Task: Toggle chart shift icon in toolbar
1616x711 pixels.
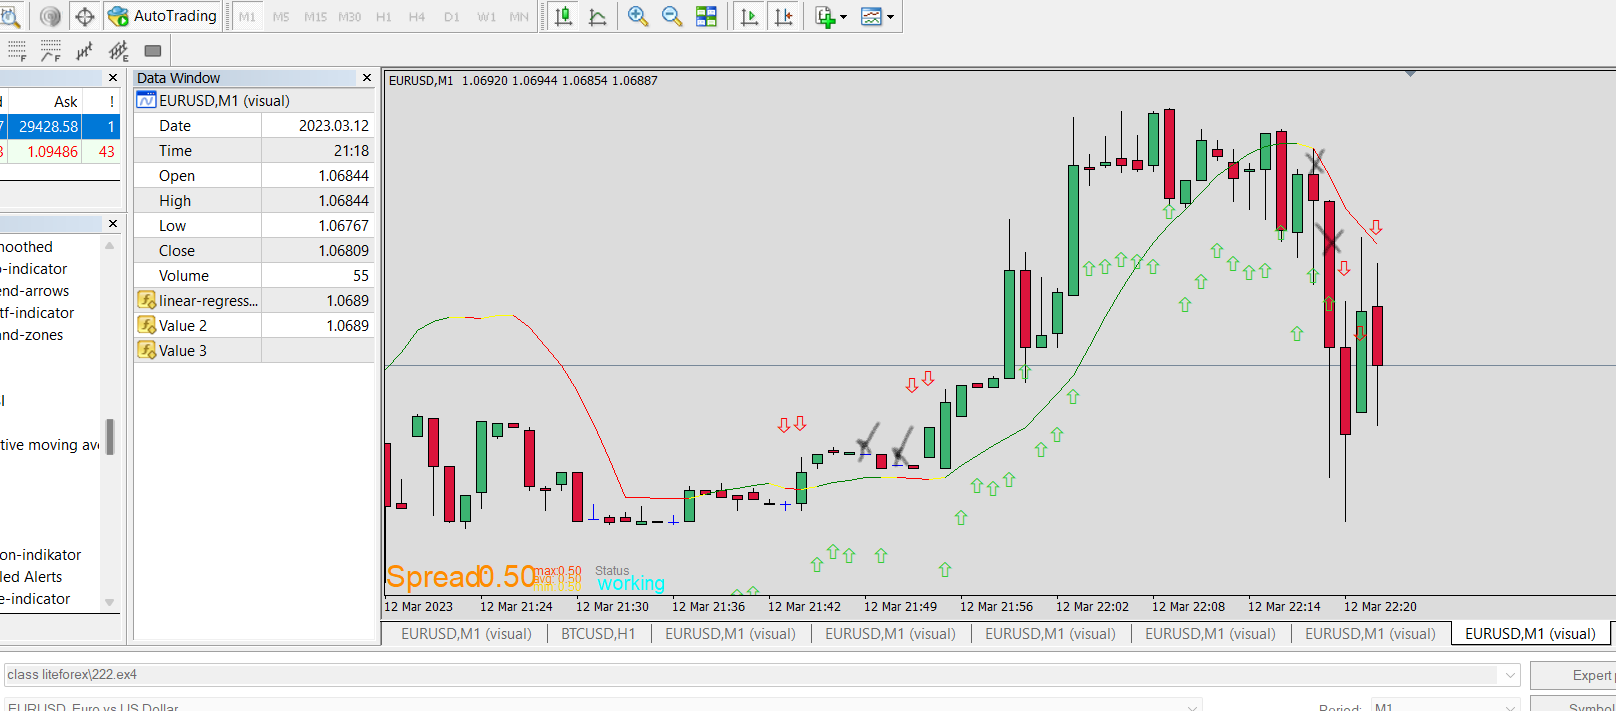Action: tap(784, 16)
